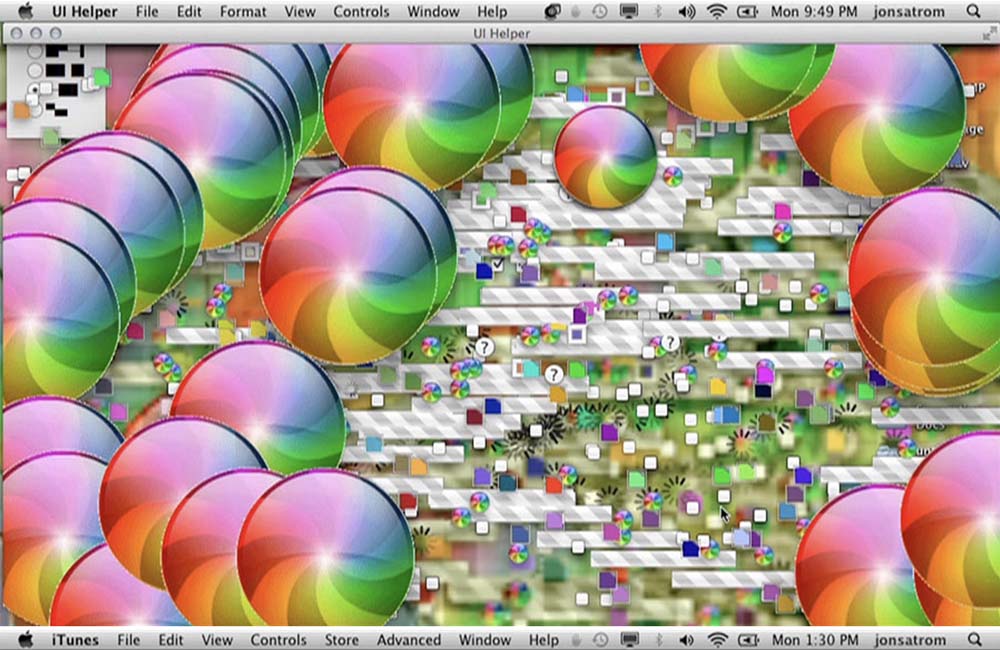Viewport: 1000px width, 650px height.
Task: Open Help menu in the UI Helper menu bar
Action: coord(492,11)
